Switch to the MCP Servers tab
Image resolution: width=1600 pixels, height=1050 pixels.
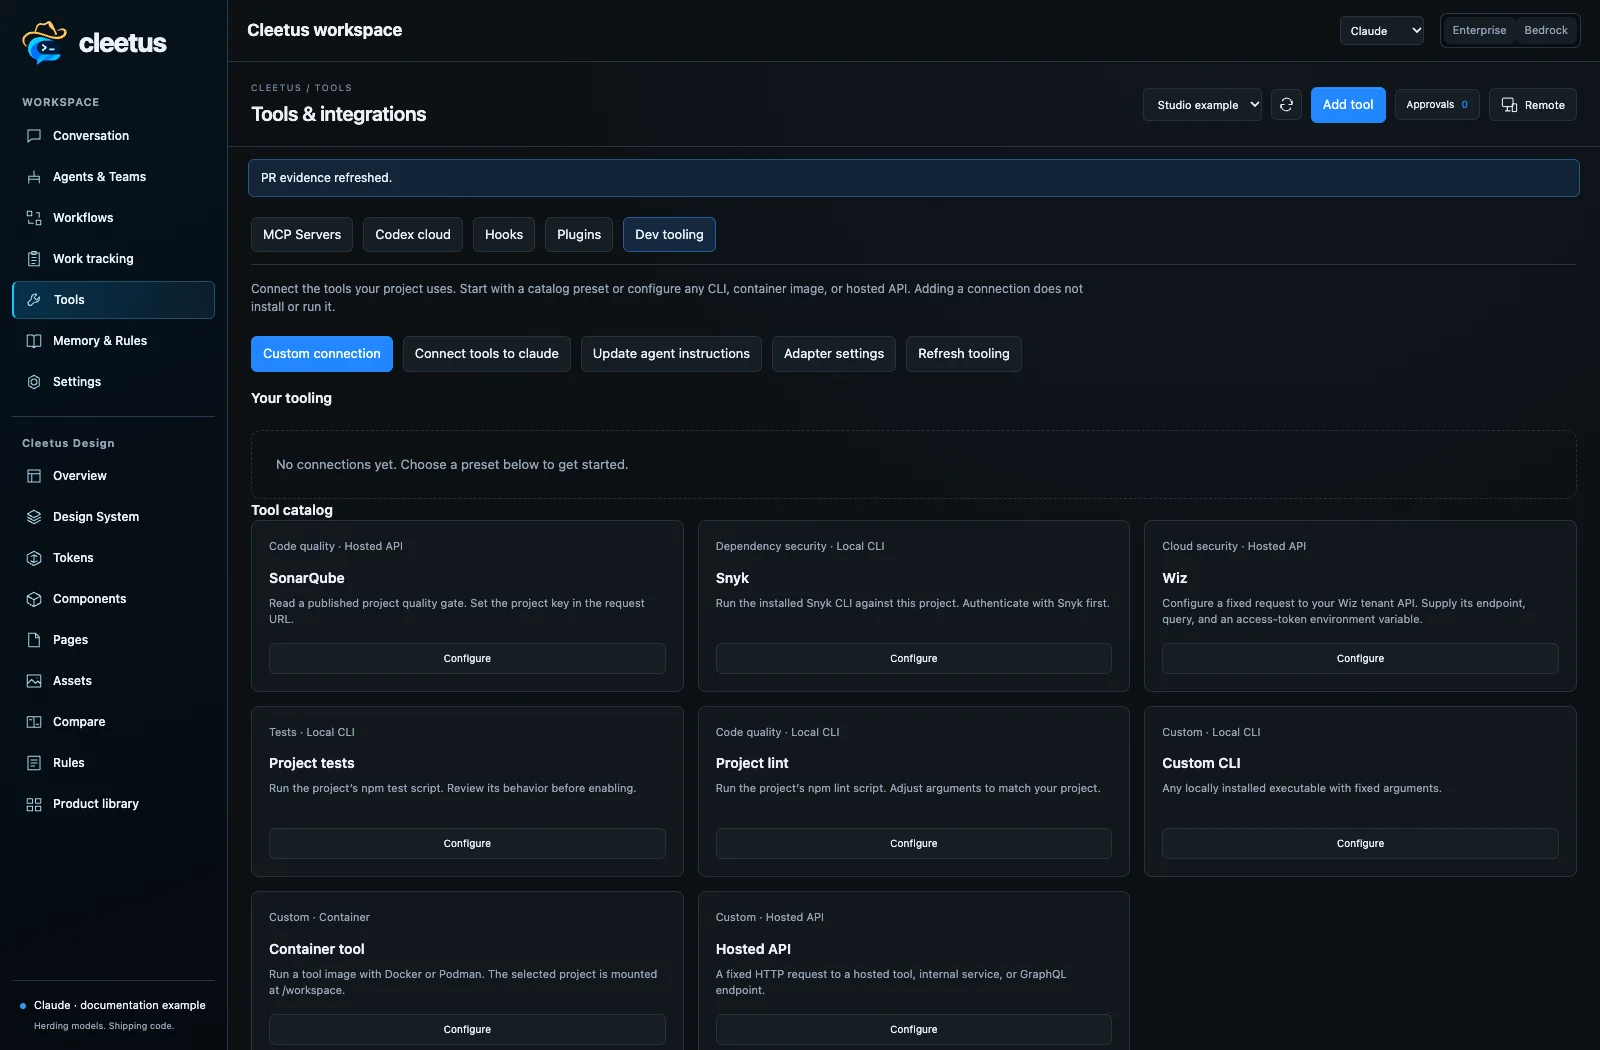[x=302, y=235]
